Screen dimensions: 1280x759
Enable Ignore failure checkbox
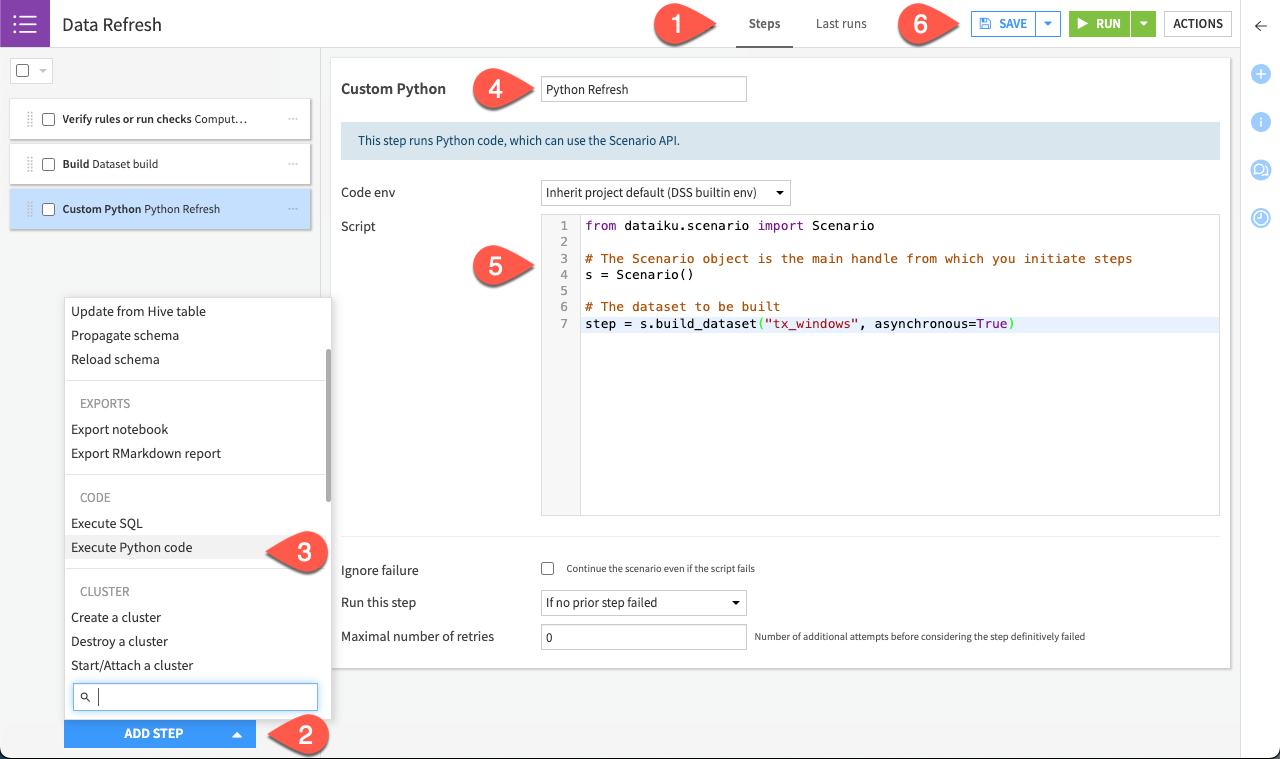[x=547, y=568]
